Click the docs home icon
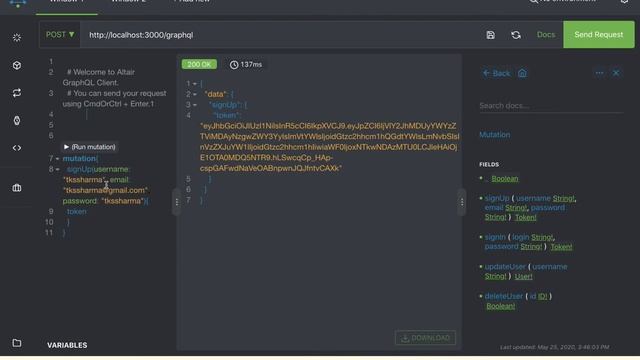The image size is (640, 360). [x=522, y=73]
